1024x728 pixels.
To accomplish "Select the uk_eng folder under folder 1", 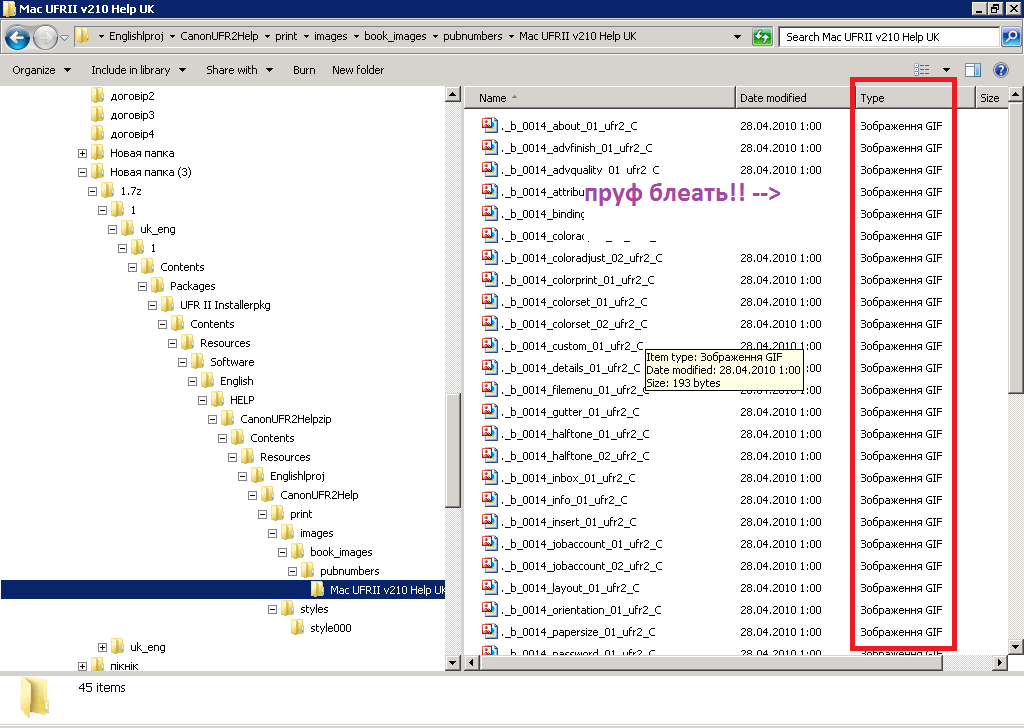I will (x=157, y=229).
